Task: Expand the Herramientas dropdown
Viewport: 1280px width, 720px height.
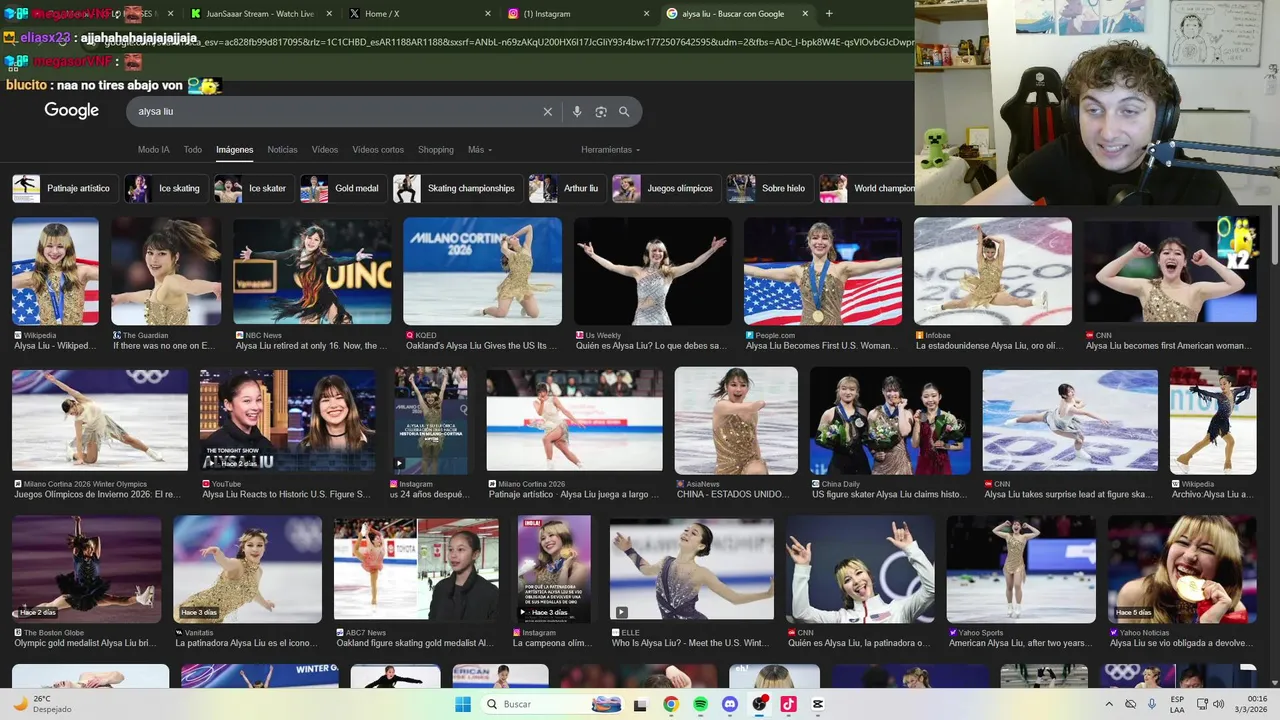Action: pos(610,150)
